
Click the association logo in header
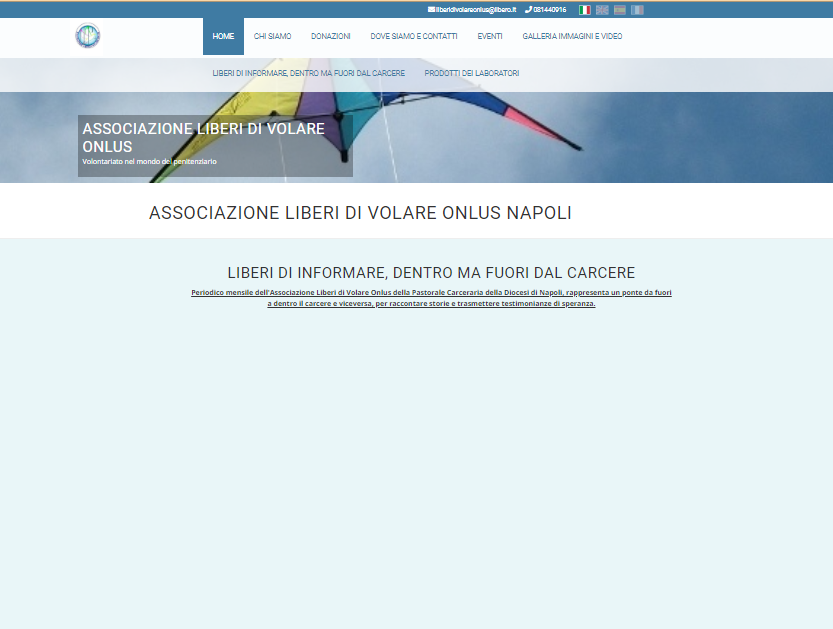pyautogui.click(x=88, y=36)
